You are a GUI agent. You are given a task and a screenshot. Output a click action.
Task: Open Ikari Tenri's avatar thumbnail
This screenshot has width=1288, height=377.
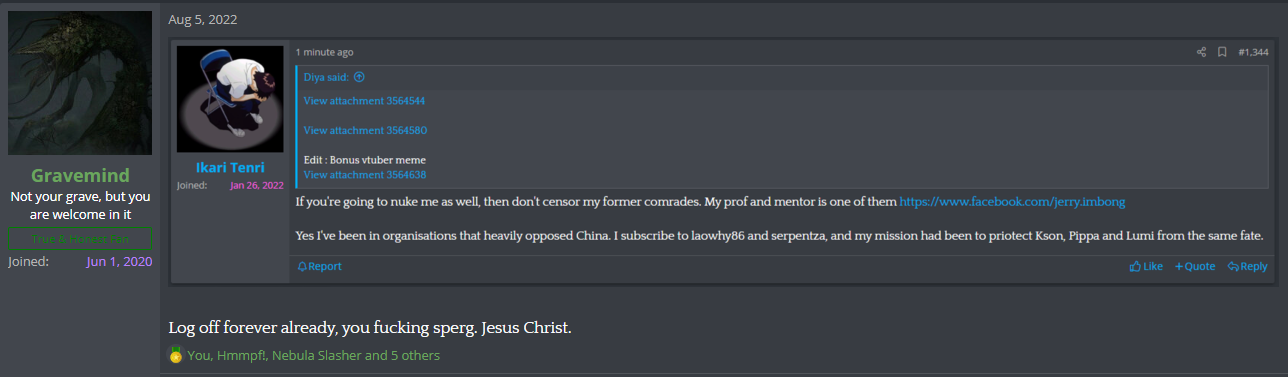pyautogui.click(x=231, y=99)
